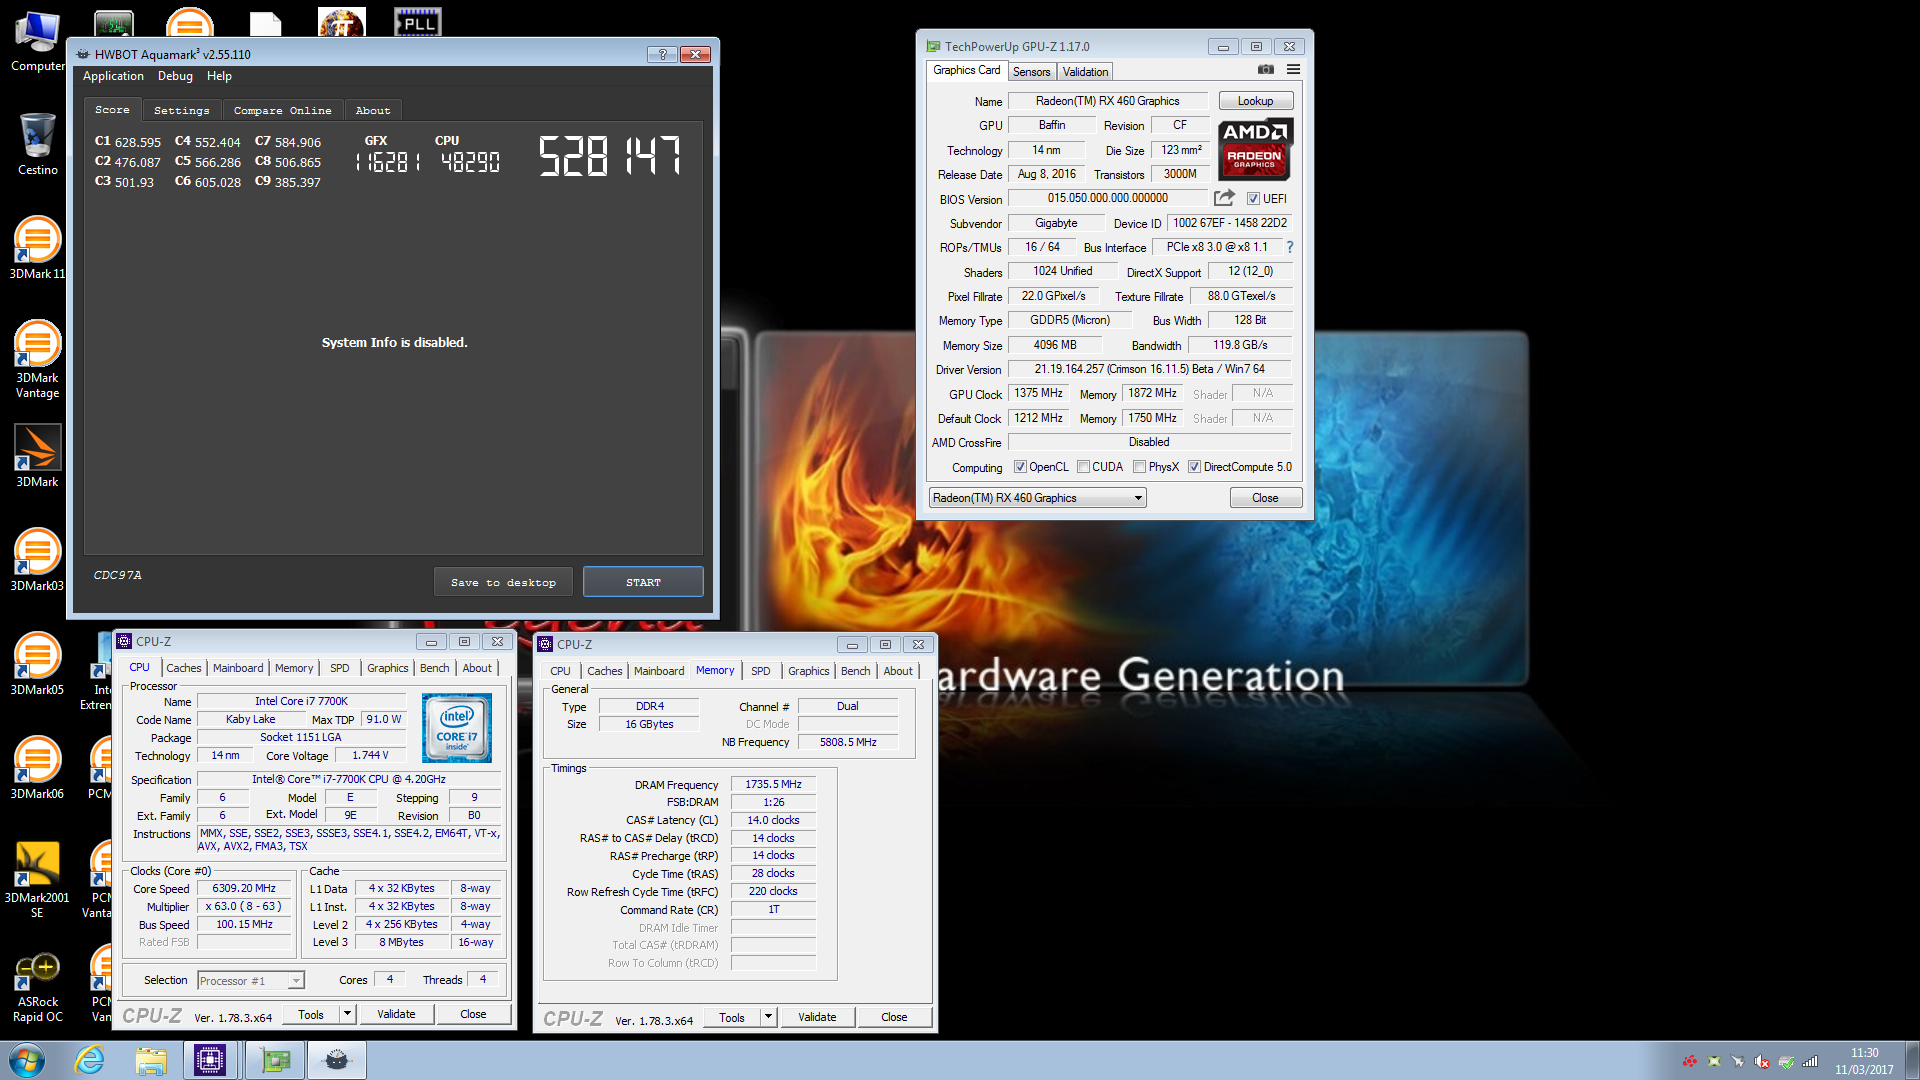Click Save to desktop button
Viewport: 1920px width, 1080px height.
tap(503, 582)
